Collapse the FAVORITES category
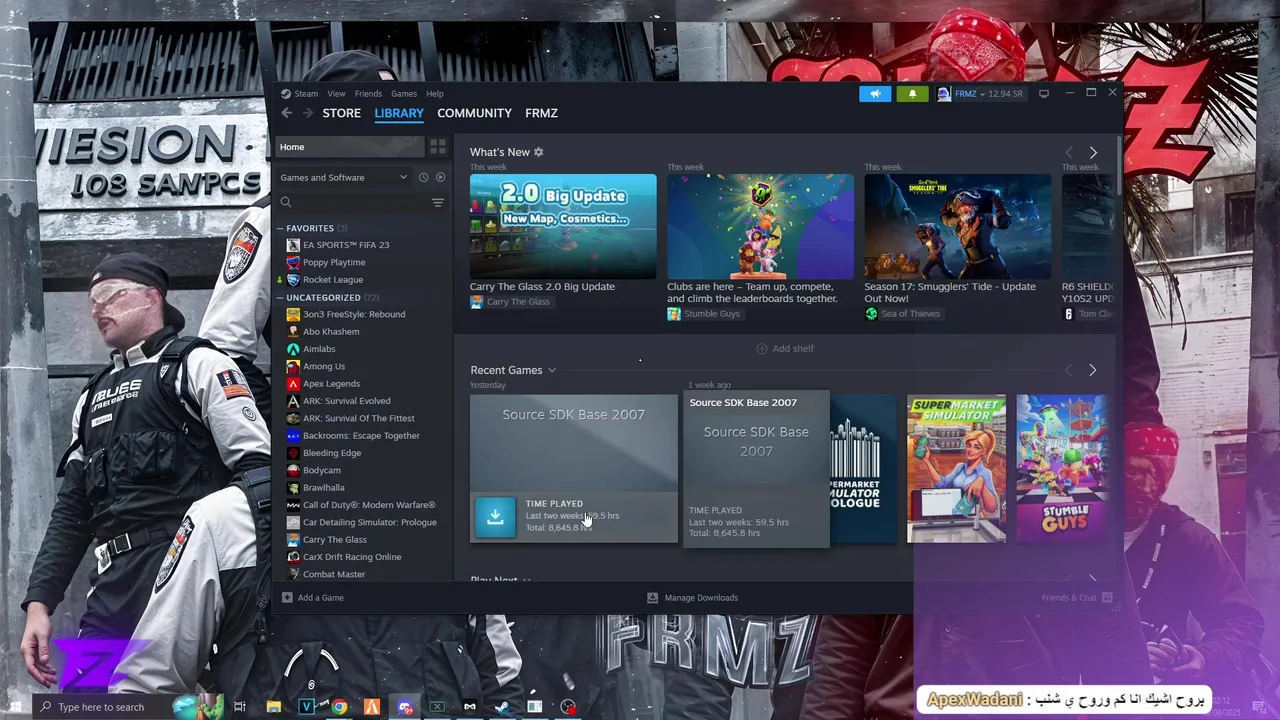 click(281, 228)
